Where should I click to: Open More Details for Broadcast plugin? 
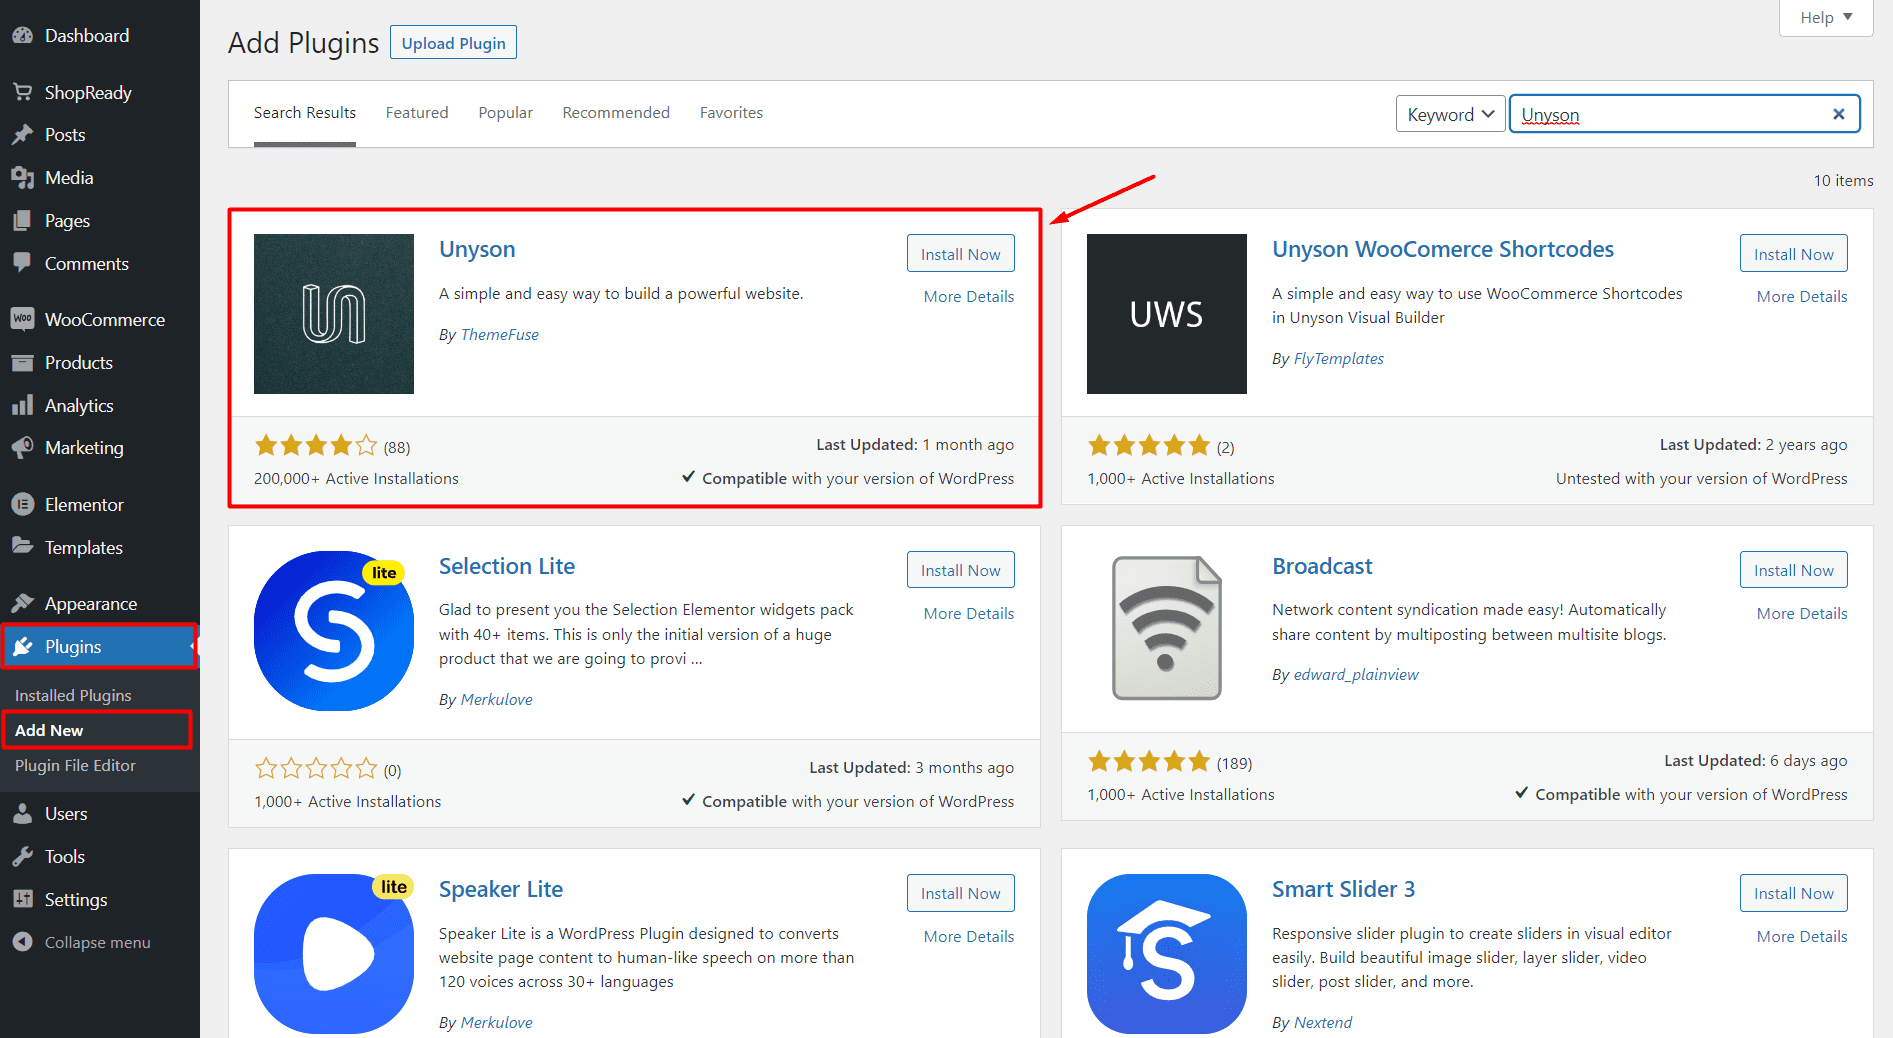tap(1801, 613)
